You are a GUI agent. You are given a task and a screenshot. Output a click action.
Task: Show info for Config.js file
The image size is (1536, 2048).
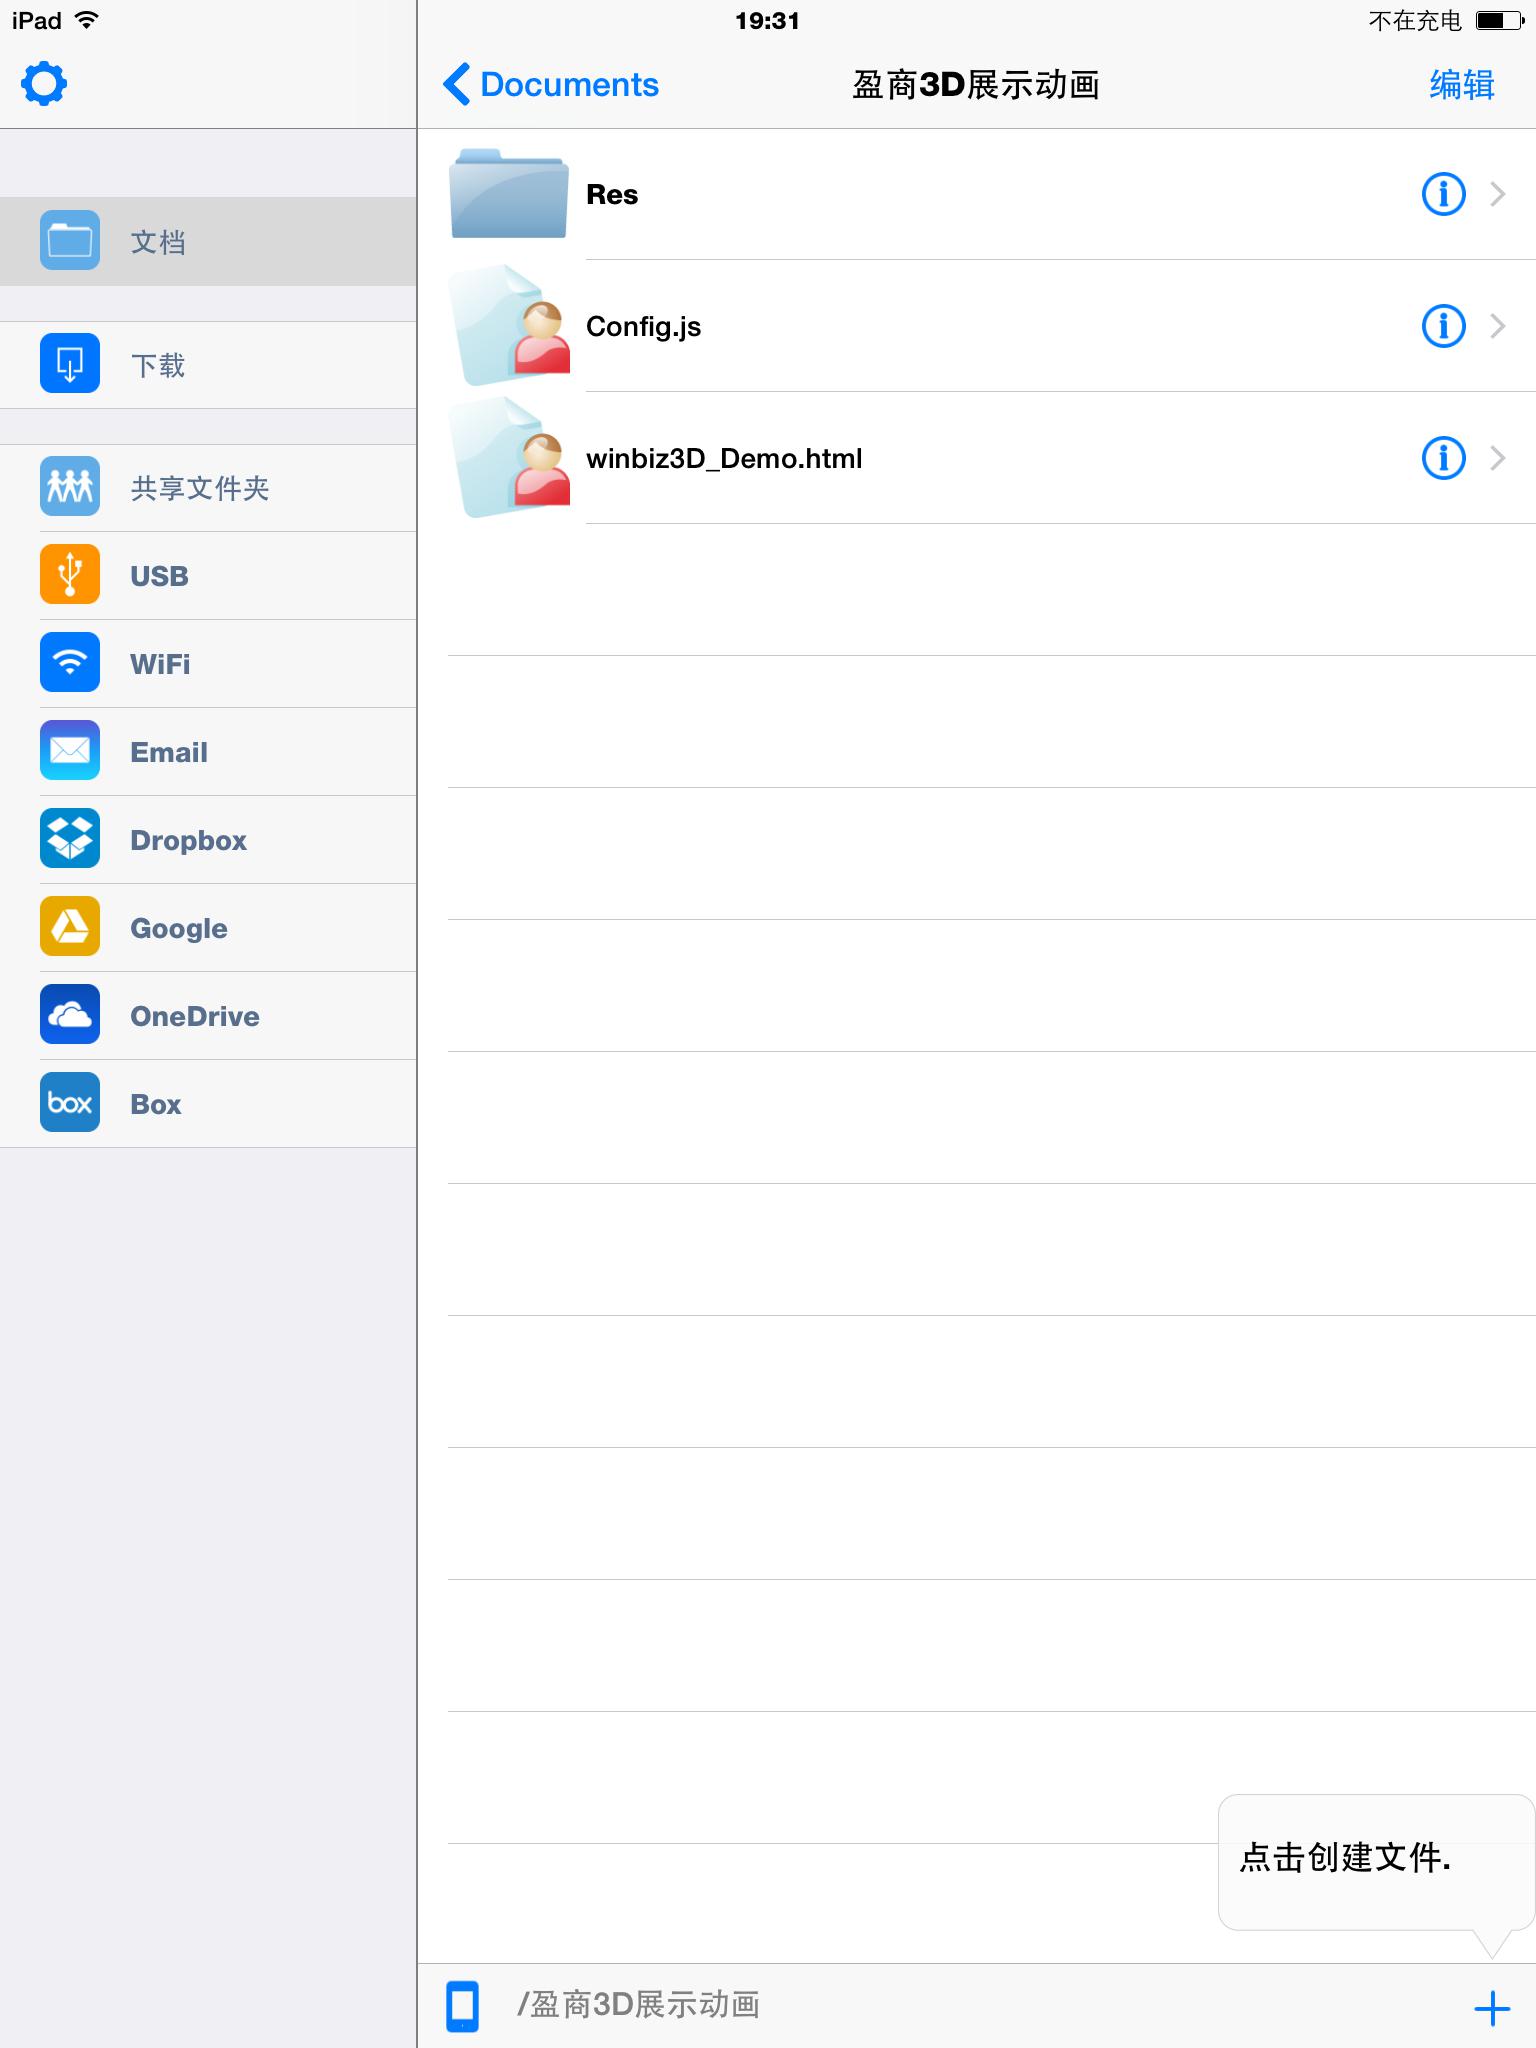click(x=1443, y=326)
